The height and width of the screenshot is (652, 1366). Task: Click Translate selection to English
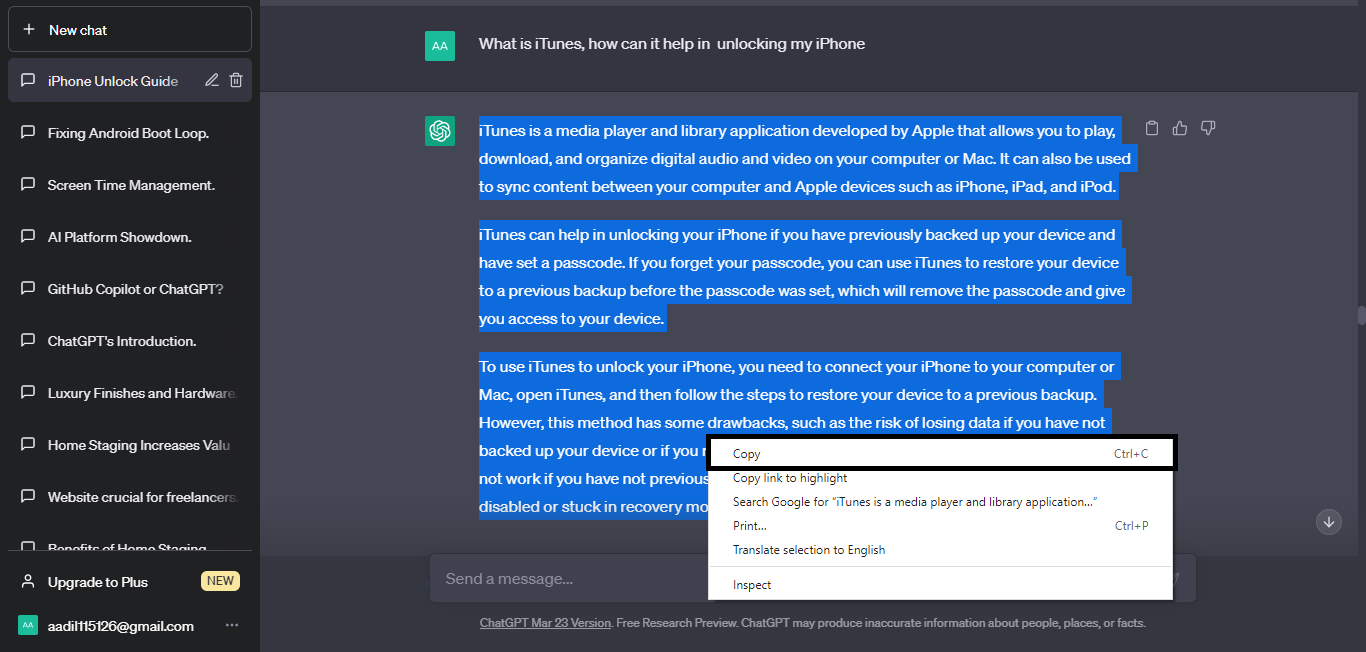pyautogui.click(x=809, y=550)
